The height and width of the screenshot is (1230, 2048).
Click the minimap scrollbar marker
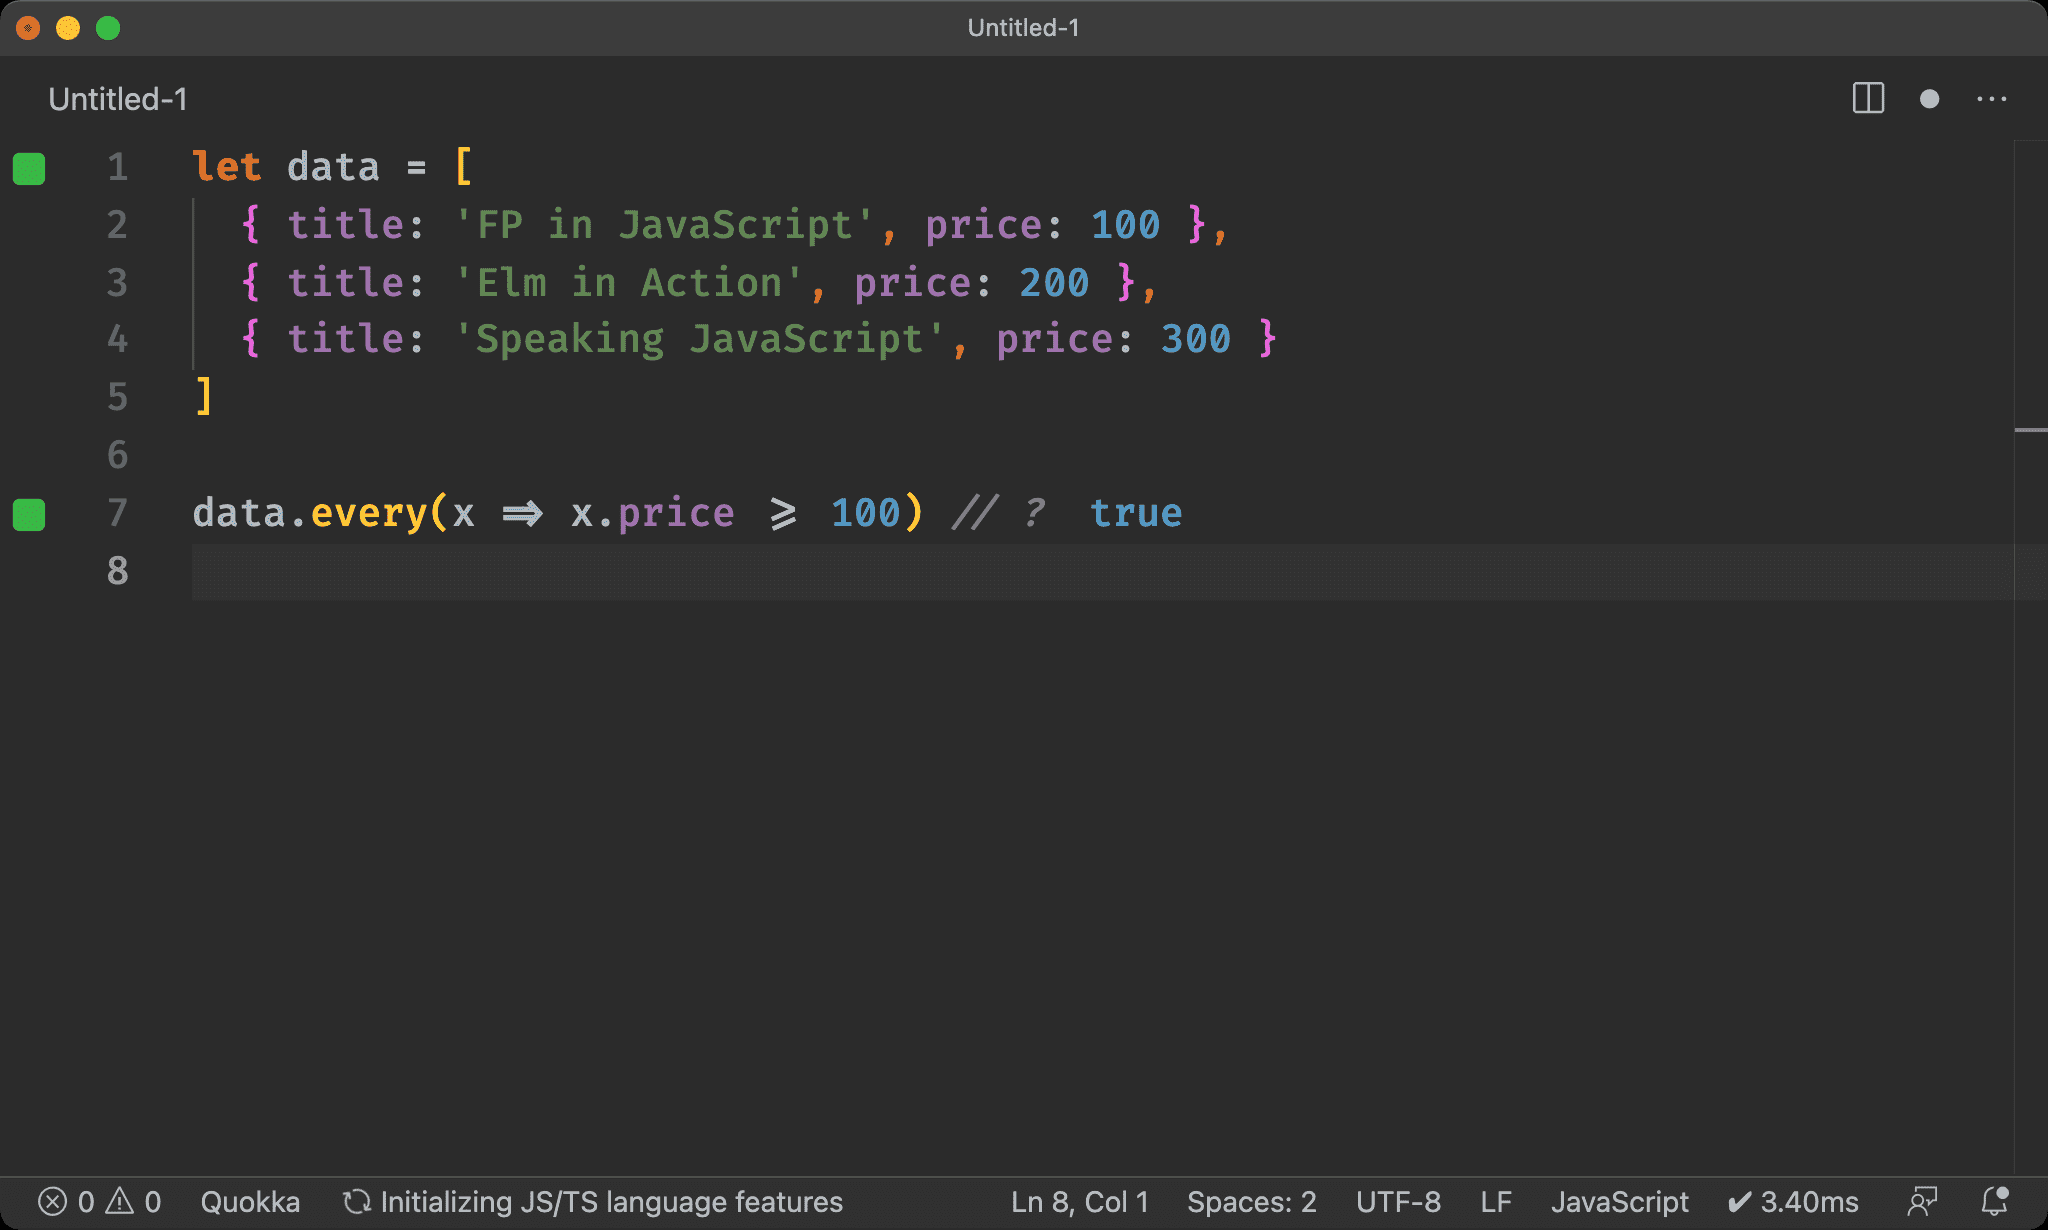point(2030,430)
